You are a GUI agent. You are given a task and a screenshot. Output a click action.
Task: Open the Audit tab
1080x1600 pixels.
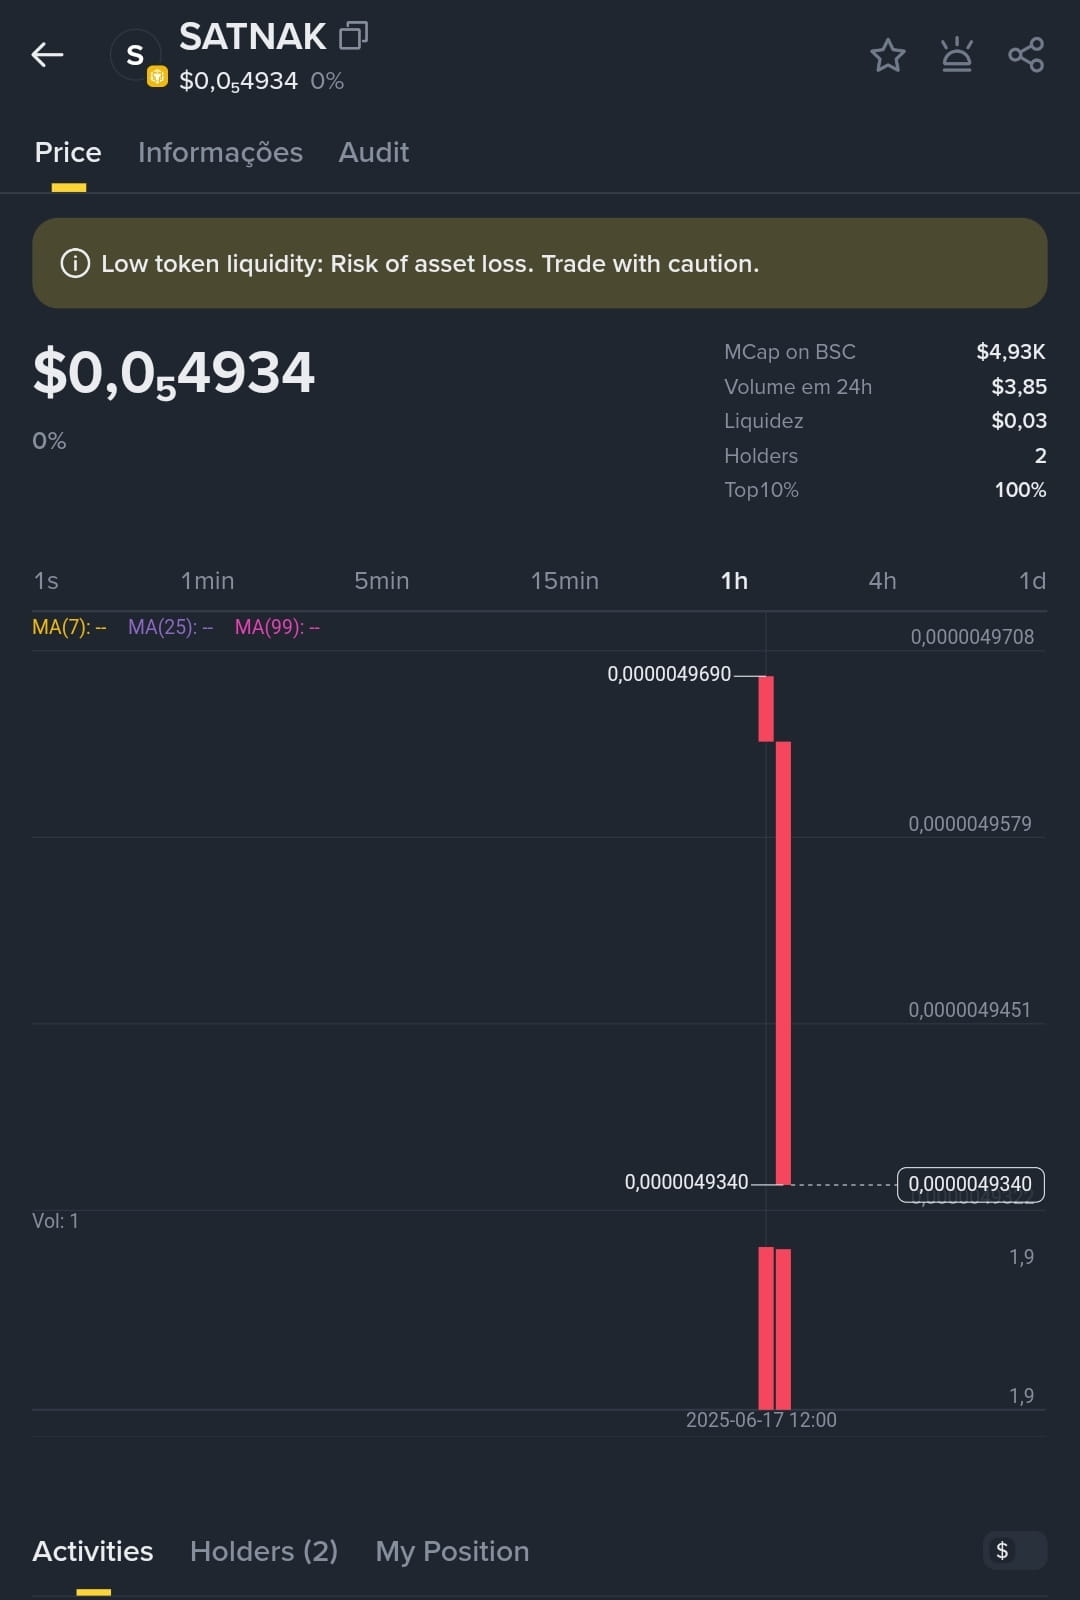(x=374, y=152)
